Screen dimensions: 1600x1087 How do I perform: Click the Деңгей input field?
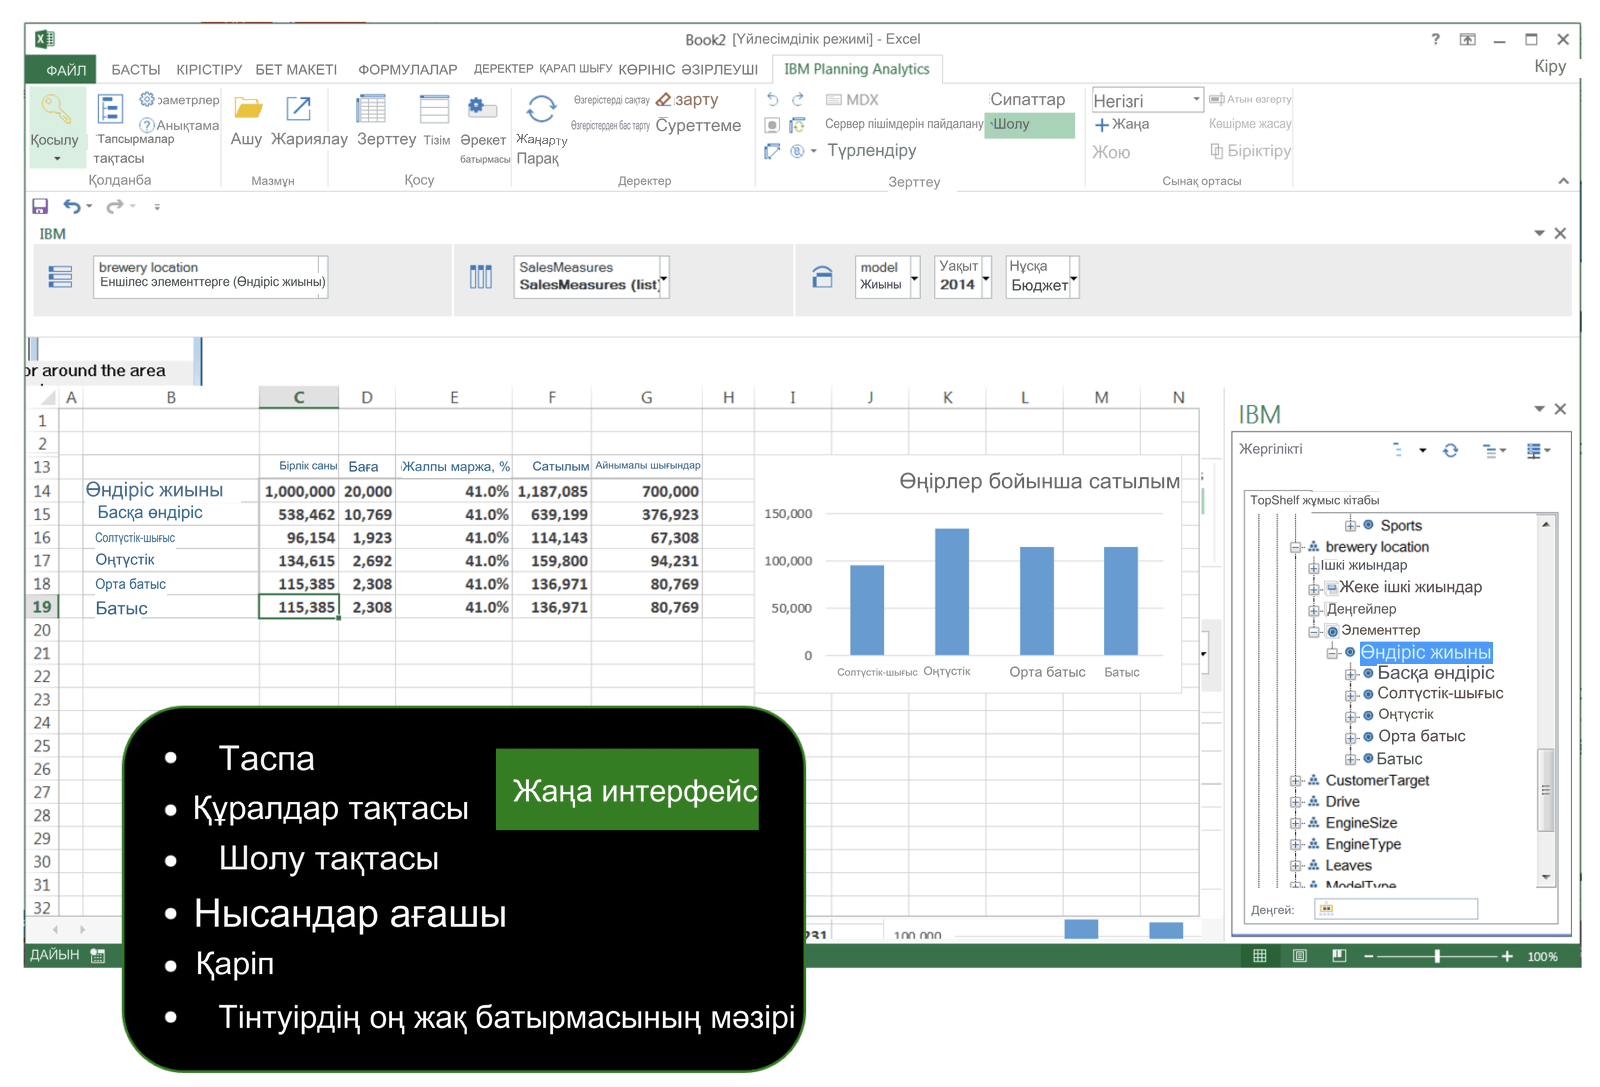[1396, 909]
